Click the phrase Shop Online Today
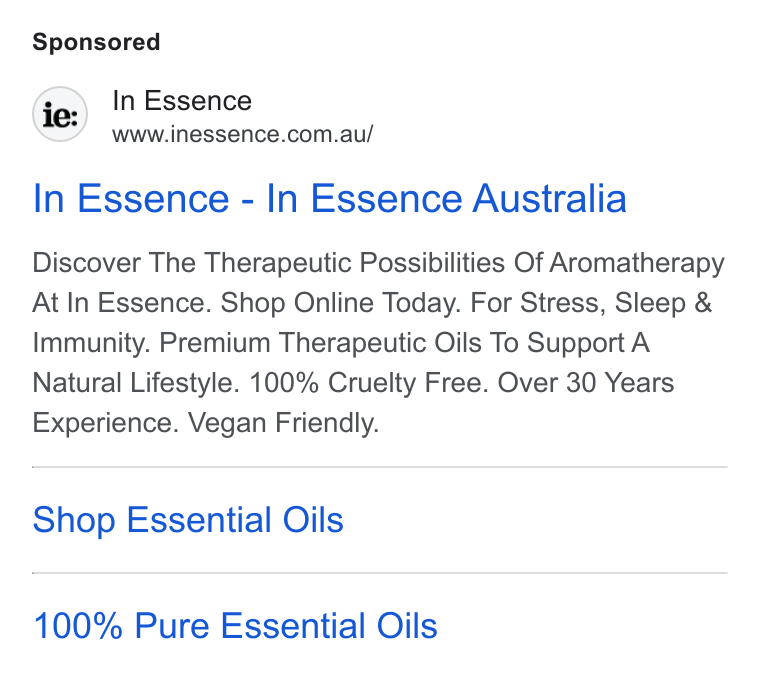The height and width of the screenshot is (678, 760). pos(341,303)
